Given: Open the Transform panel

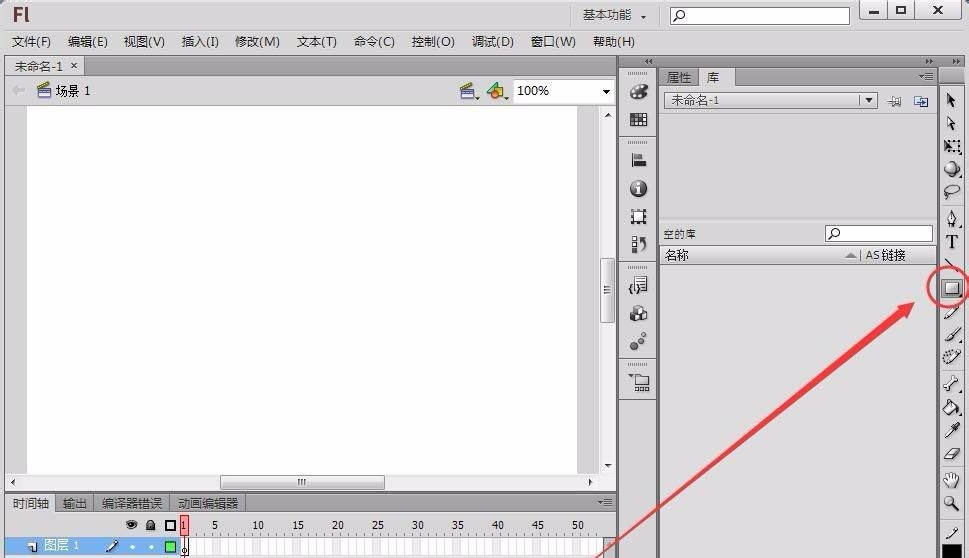Looking at the screenshot, I should point(638,216).
